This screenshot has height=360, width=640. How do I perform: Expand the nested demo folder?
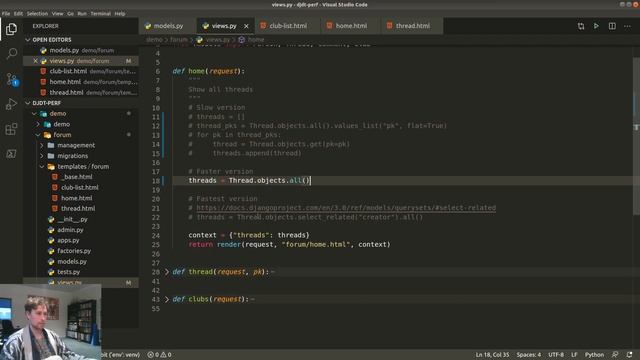click(62, 124)
